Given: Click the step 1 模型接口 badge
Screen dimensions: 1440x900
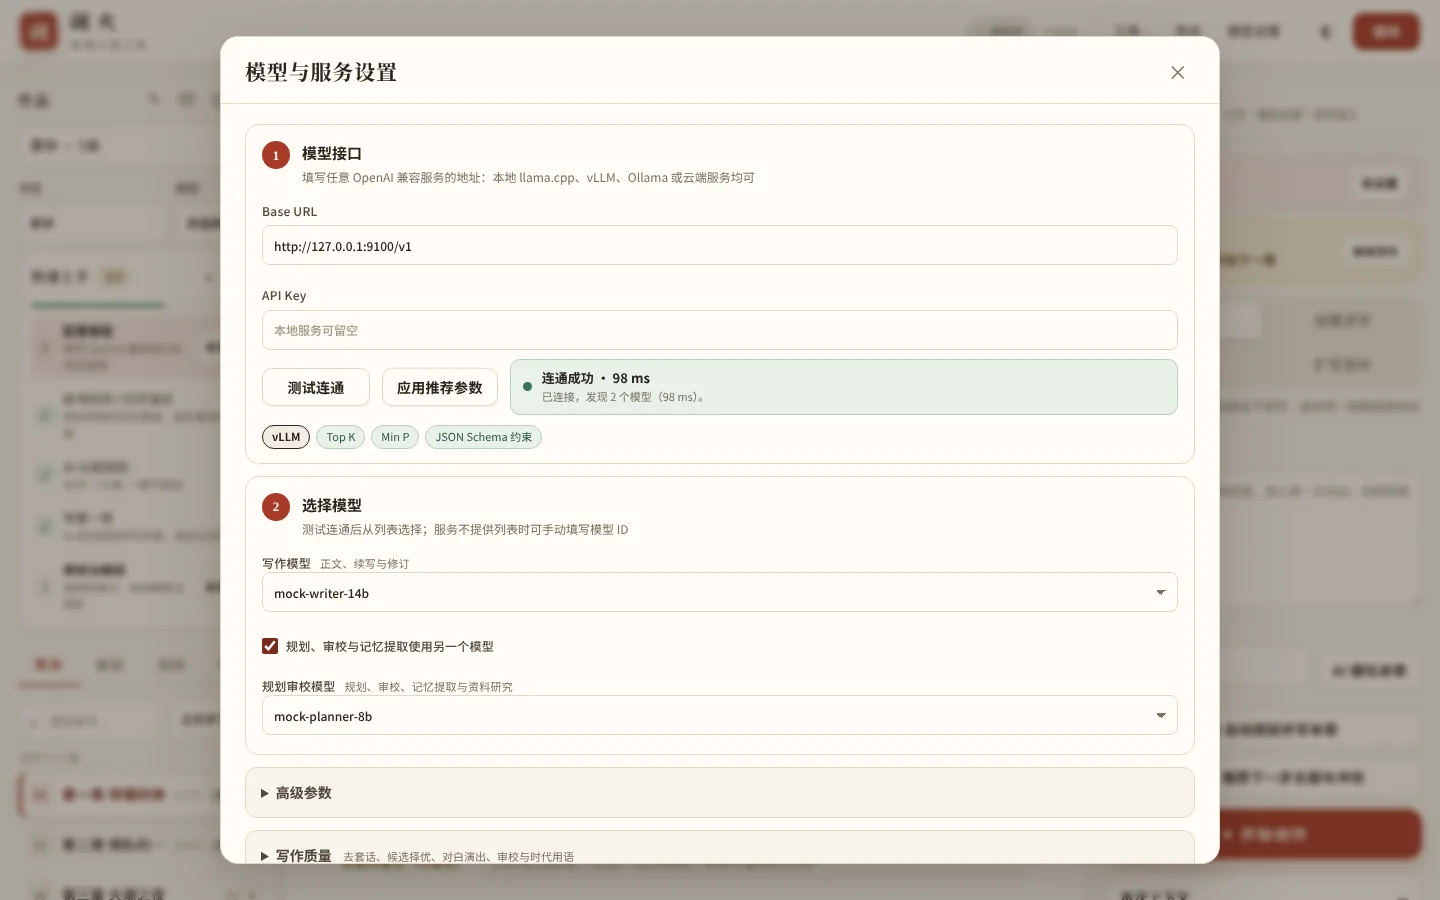Looking at the screenshot, I should [x=276, y=155].
